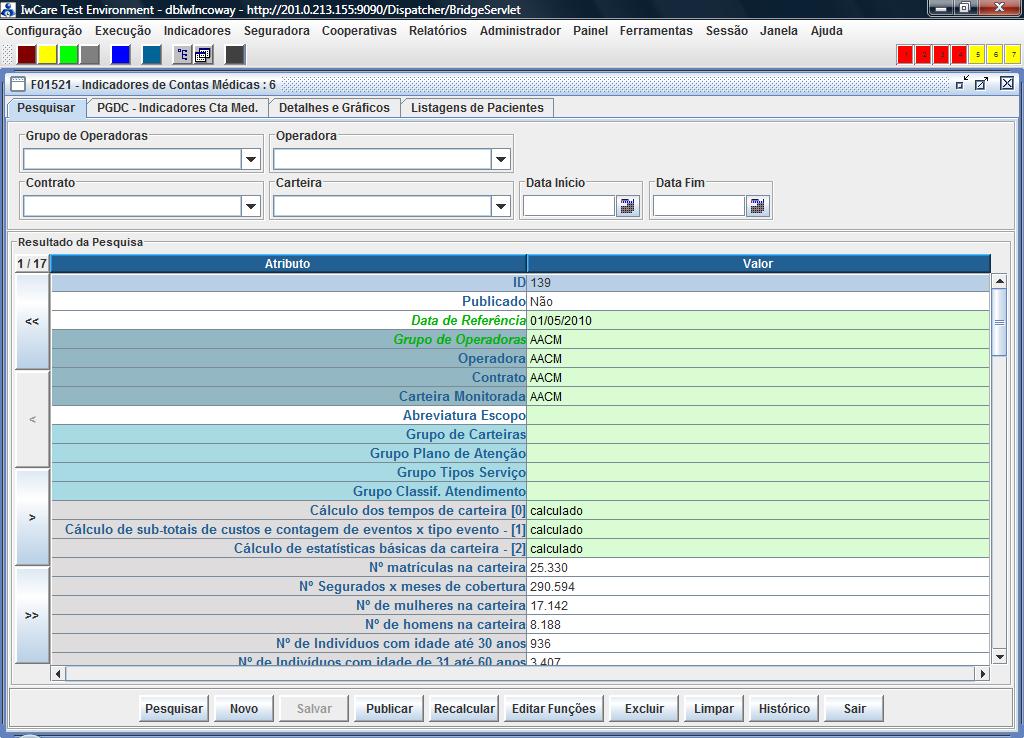This screenshot has width=1024, height=738.
Task: Jump to last record with >> button
Action: point(32,615)
